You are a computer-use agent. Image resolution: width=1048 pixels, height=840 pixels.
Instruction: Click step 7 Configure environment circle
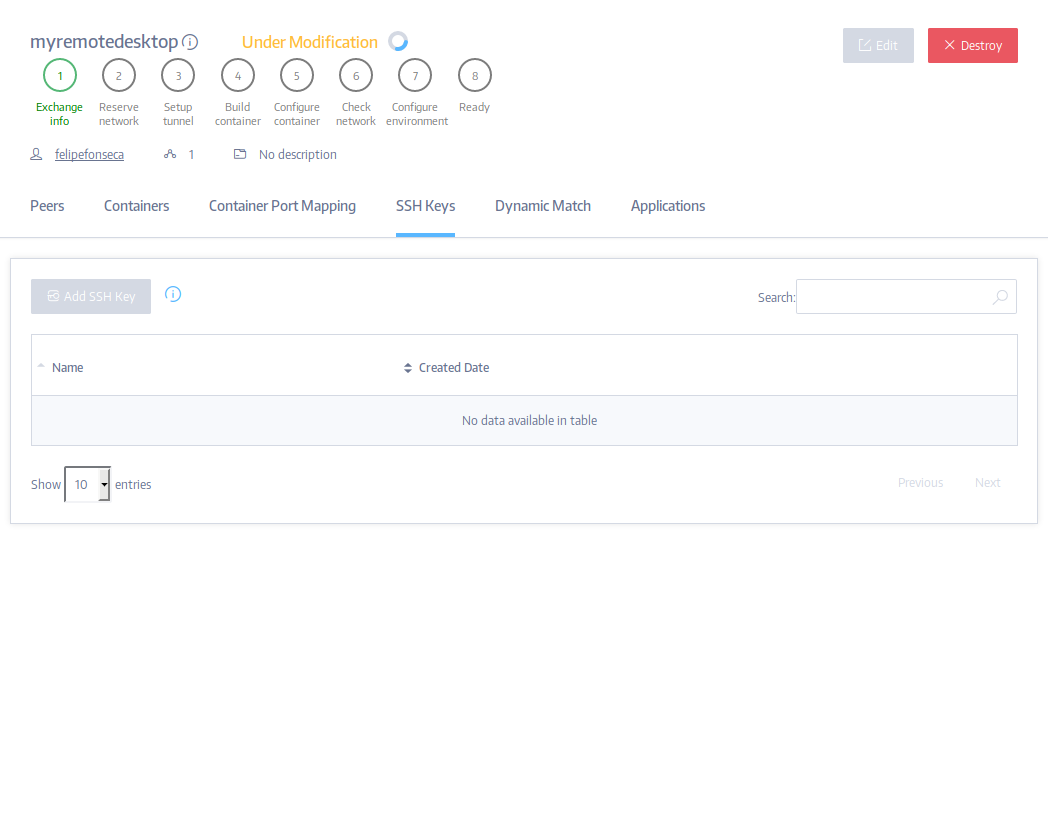415,76
